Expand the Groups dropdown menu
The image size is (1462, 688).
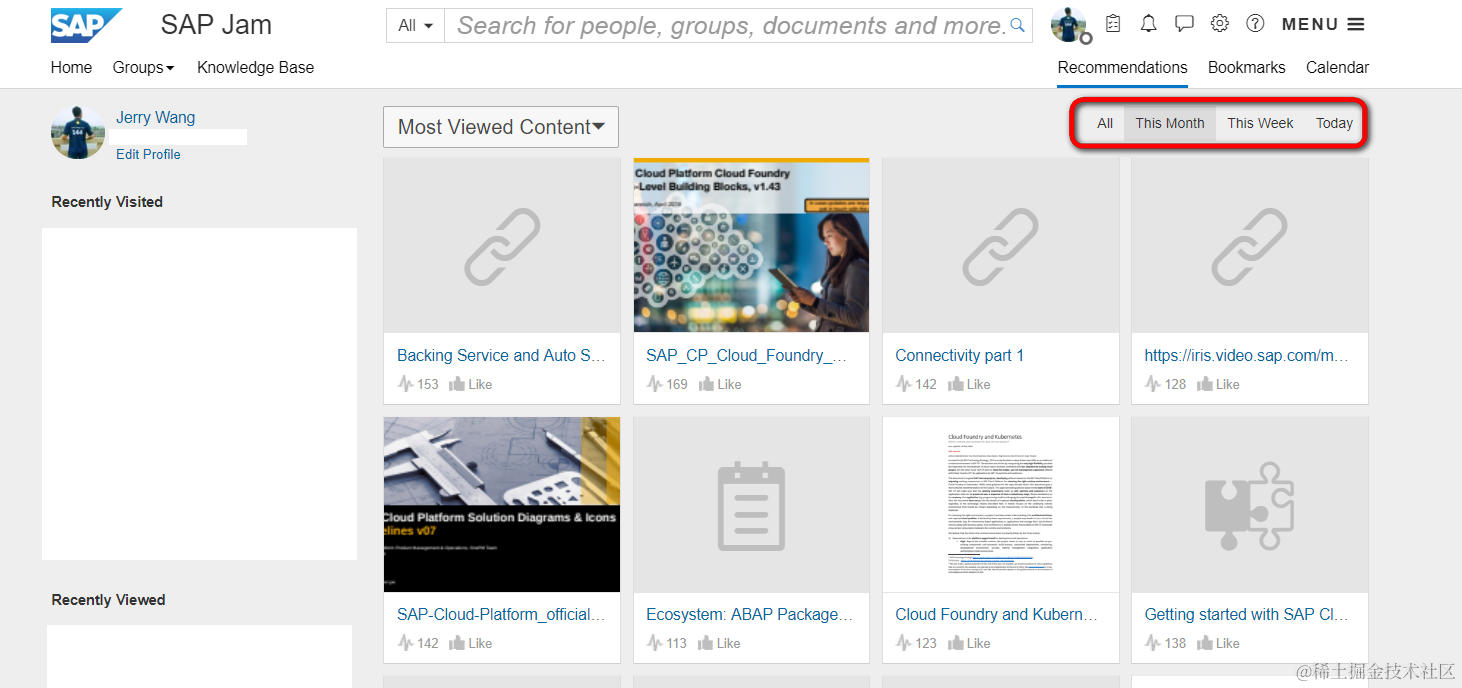pyautogui.click(x=143, y=68)
